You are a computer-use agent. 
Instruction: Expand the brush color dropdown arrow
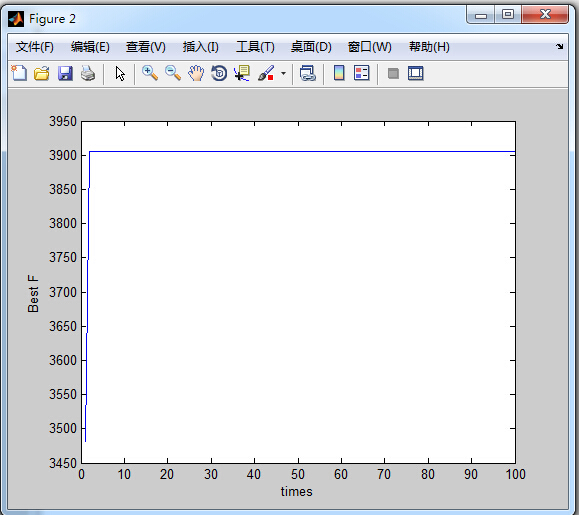pyautogui.click(x=283, y=73)
